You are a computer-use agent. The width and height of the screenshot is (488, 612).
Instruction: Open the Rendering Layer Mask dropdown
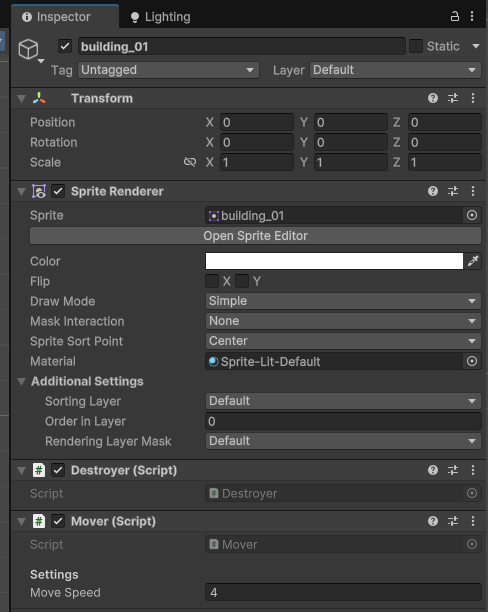[343, 441]
